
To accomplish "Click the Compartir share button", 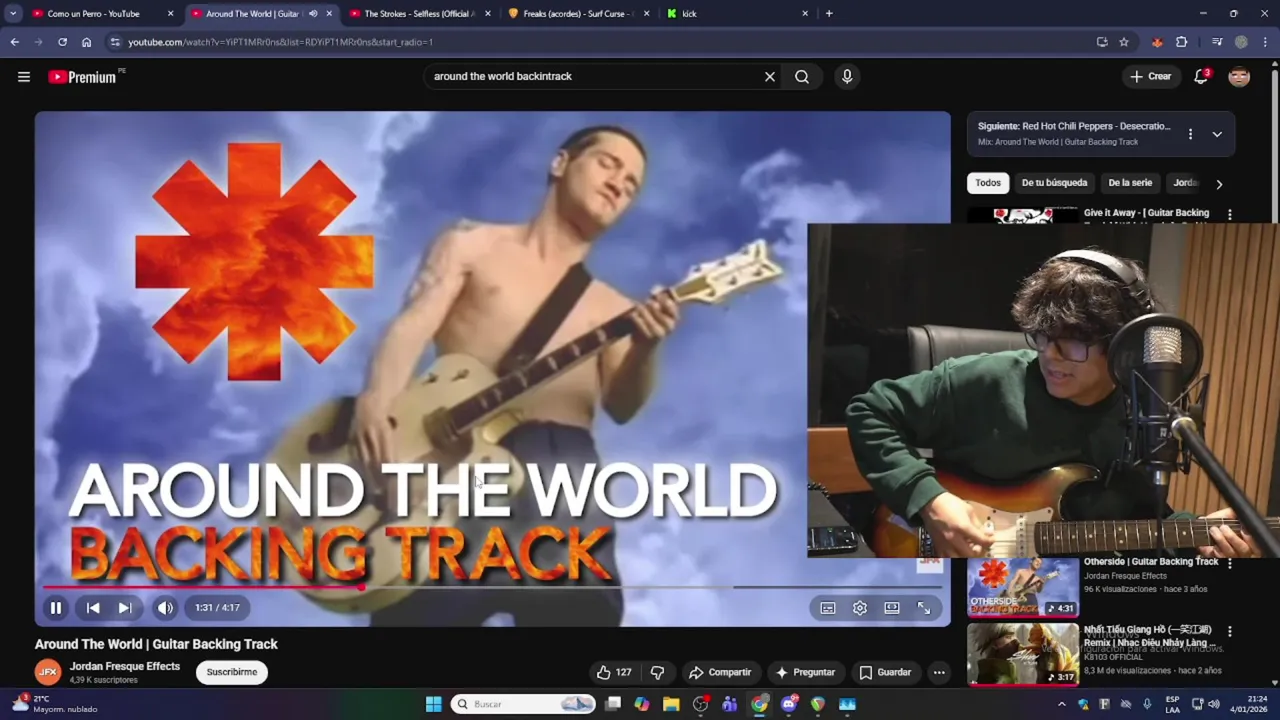I will (x=720, y=672).
